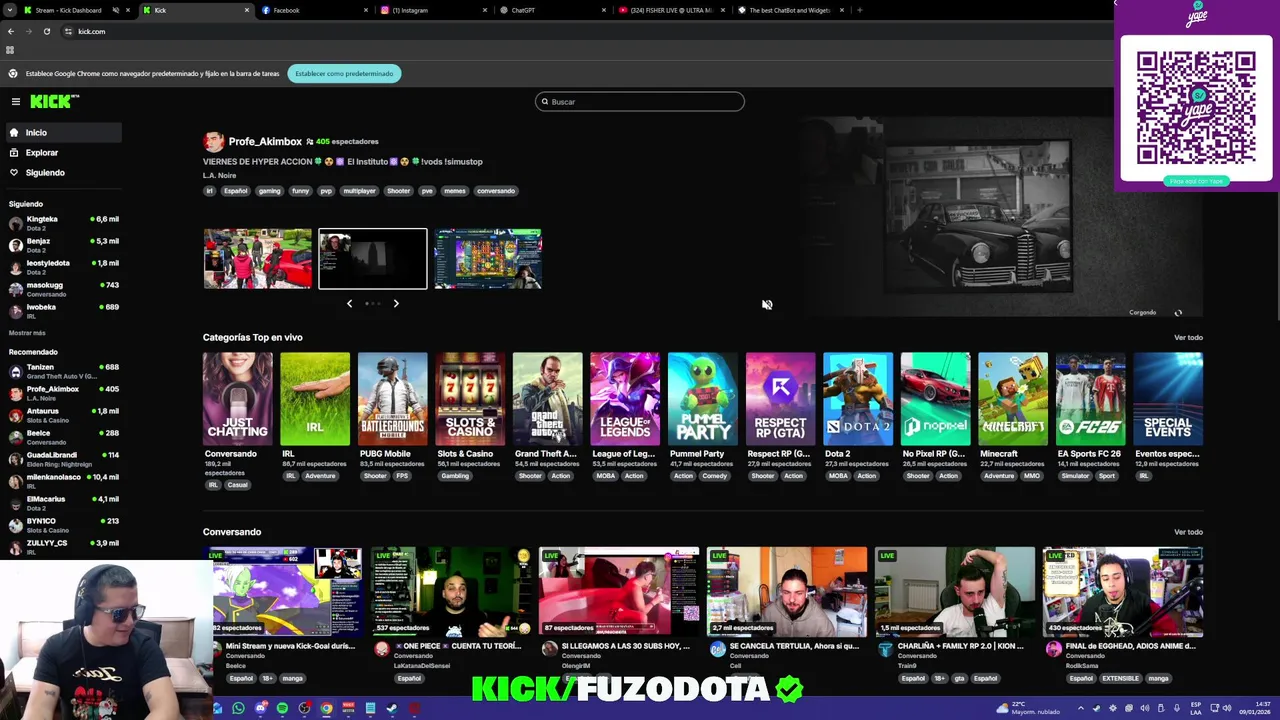The width and height of the screenshot is (1280, 720).
Task: Open Google Chrome taskbar icon
Action: (326, 708)
